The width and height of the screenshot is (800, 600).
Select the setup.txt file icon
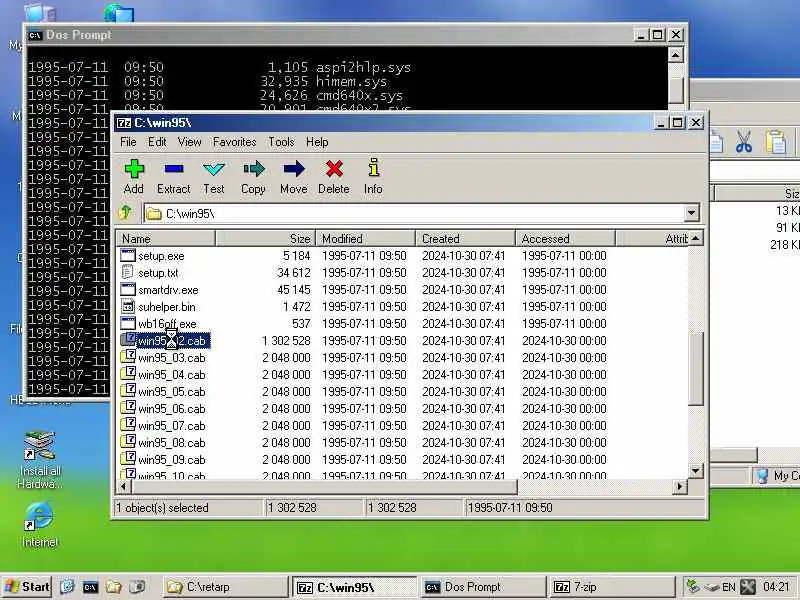128,272
